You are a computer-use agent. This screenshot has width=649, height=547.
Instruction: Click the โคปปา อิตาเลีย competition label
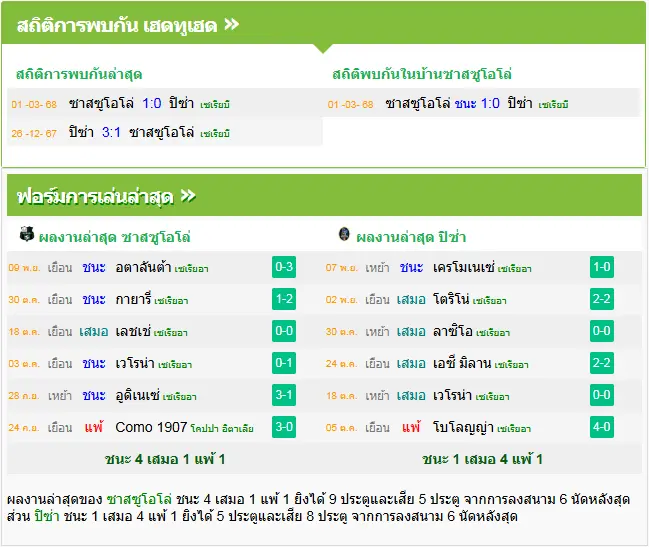222,429
